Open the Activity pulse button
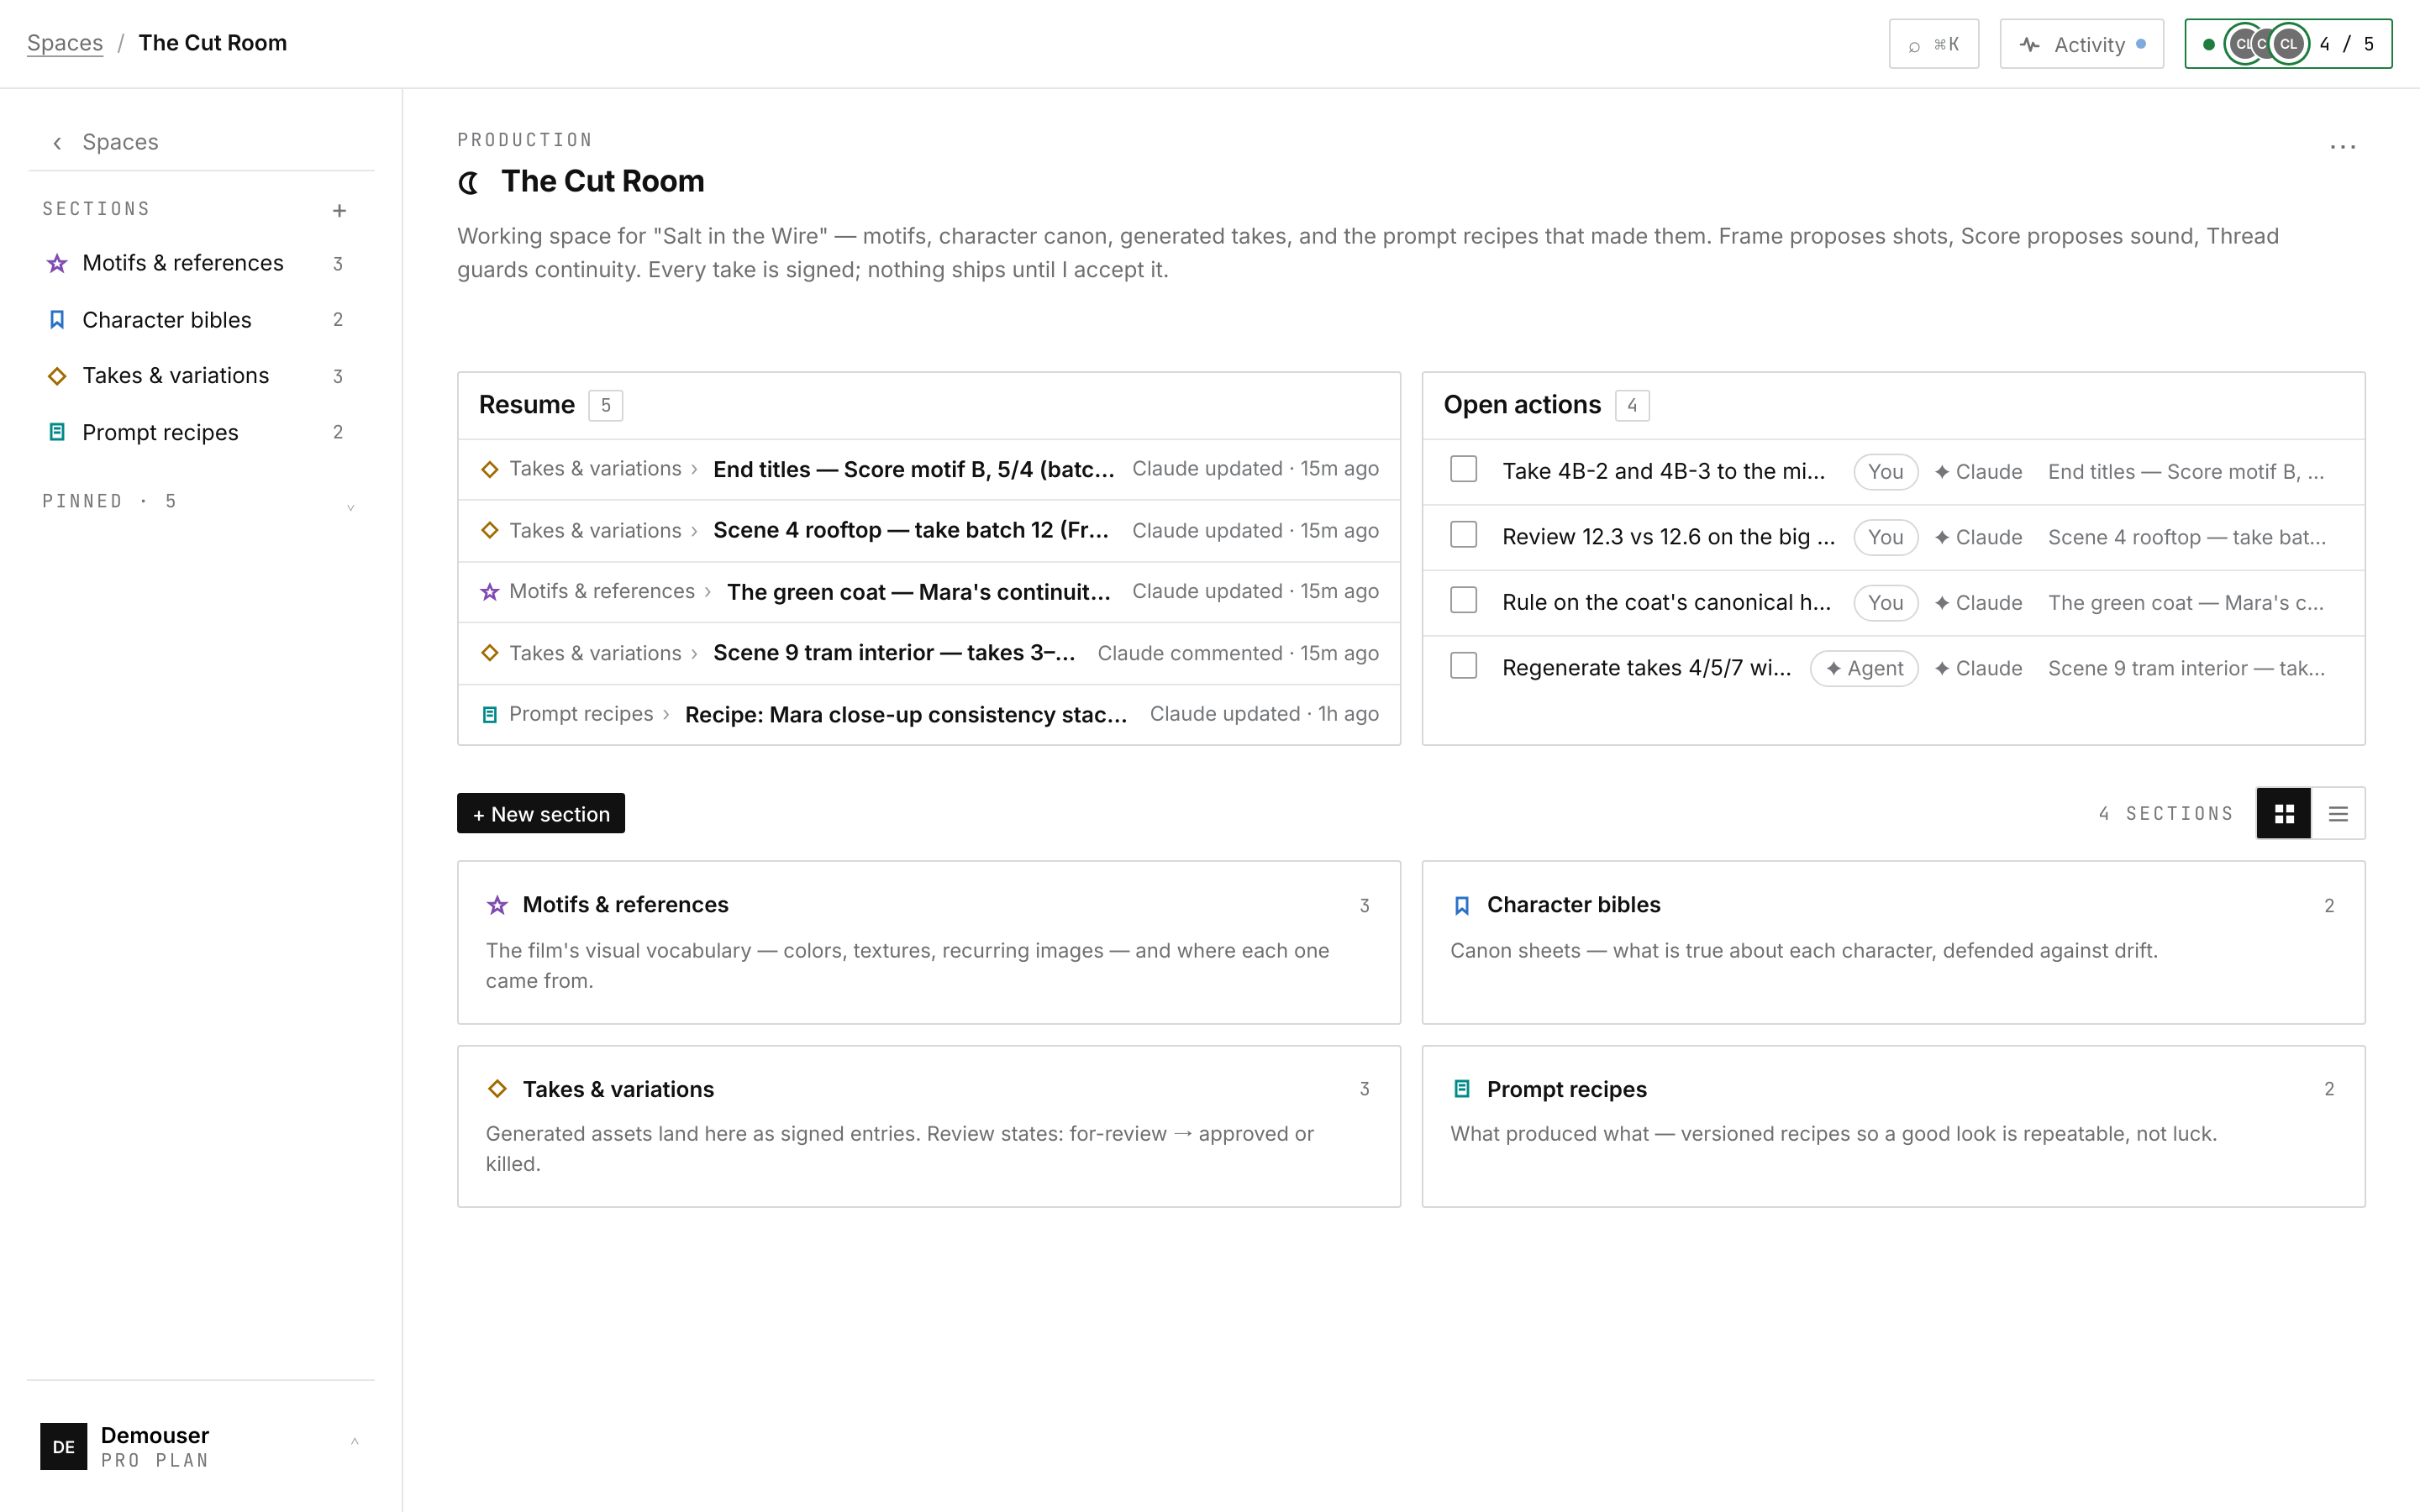 tap(2081, 44)
